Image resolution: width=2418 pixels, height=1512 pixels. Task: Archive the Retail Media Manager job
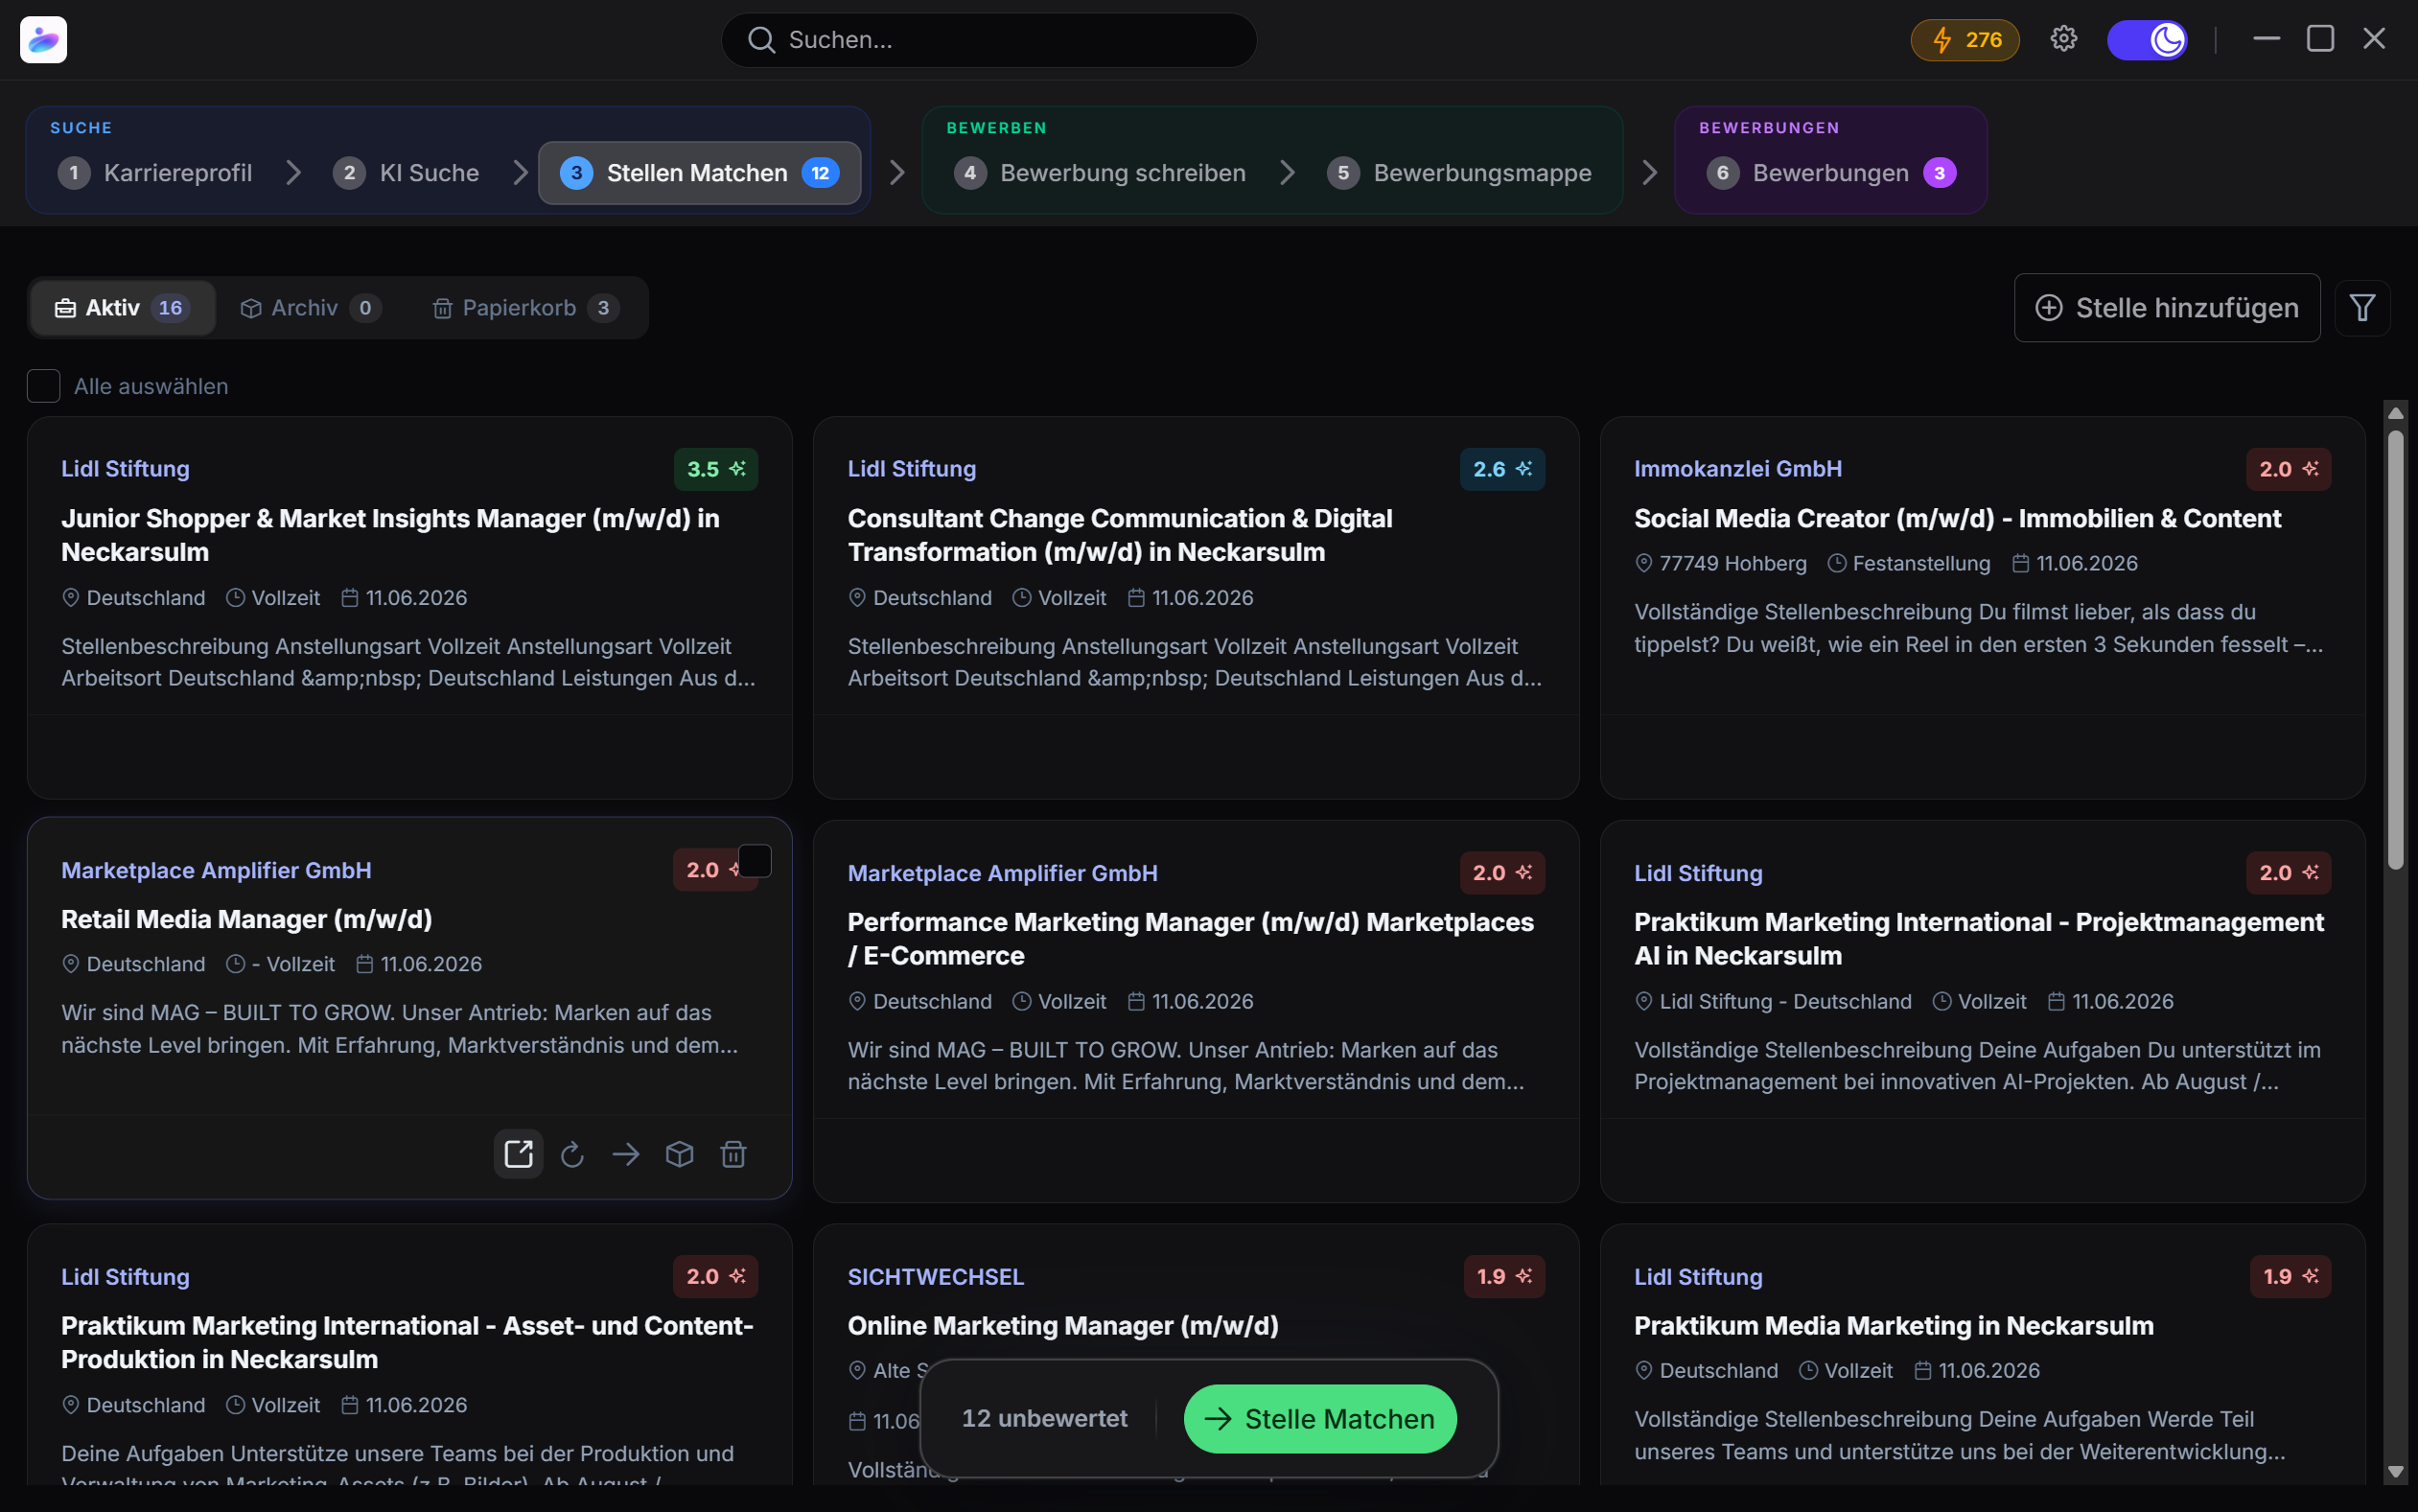pyautogui.click(x=680, y=1154)
